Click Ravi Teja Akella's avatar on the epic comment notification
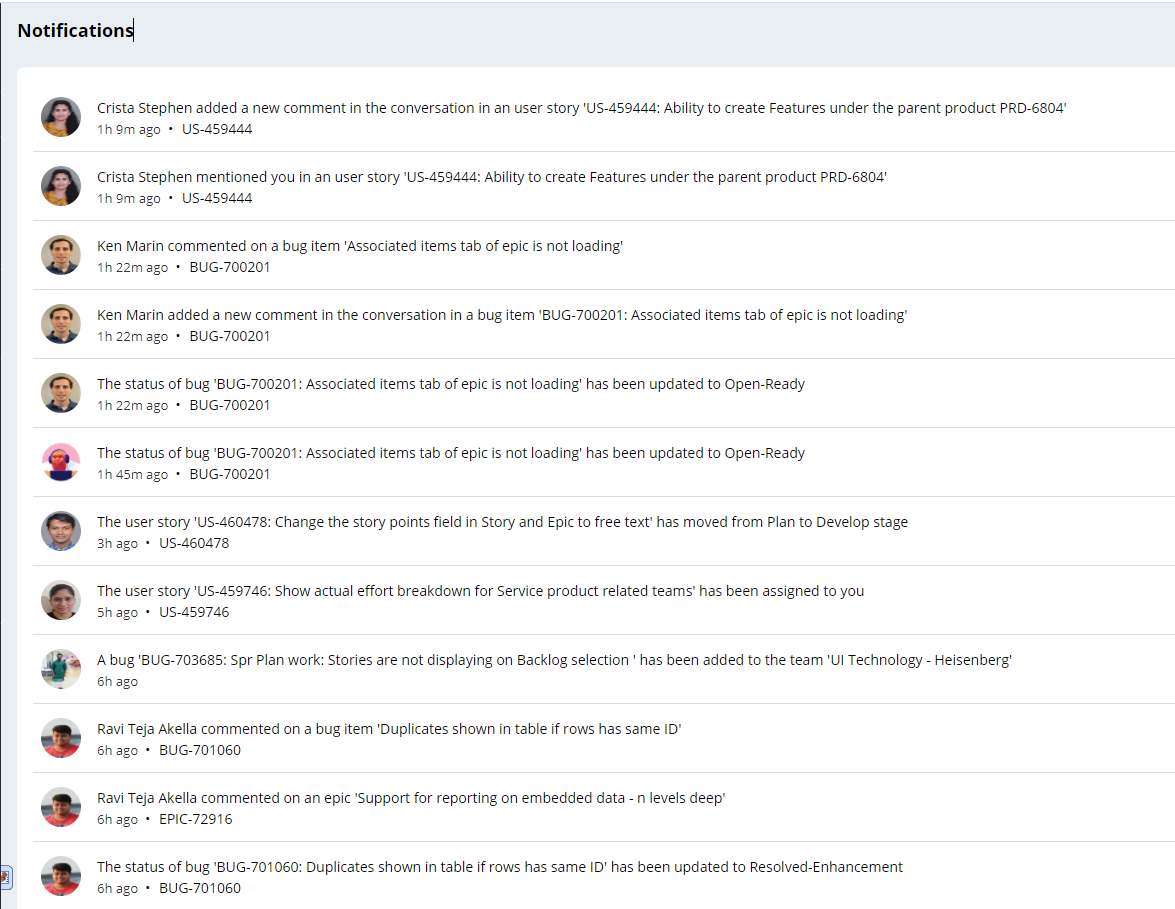 coord(61,806)
